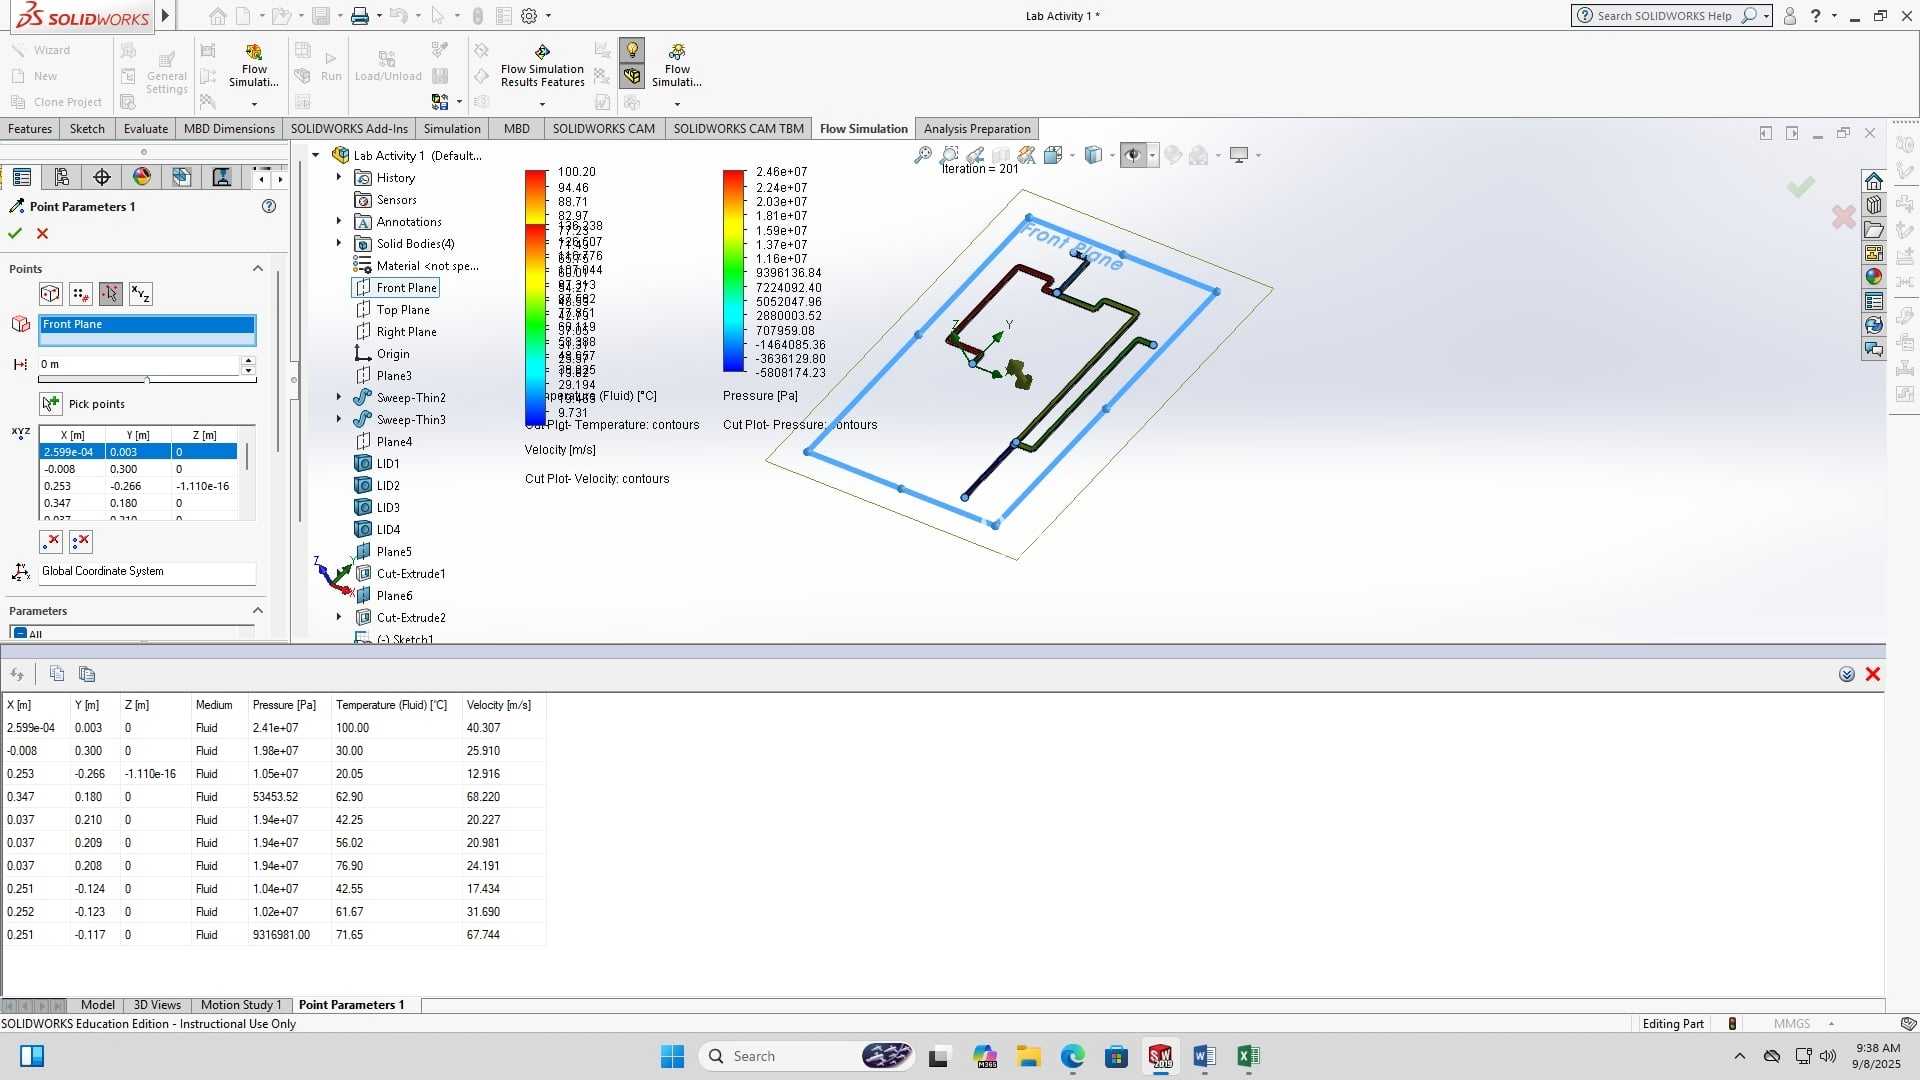Expand the History tree node

(x=339, y=177)
